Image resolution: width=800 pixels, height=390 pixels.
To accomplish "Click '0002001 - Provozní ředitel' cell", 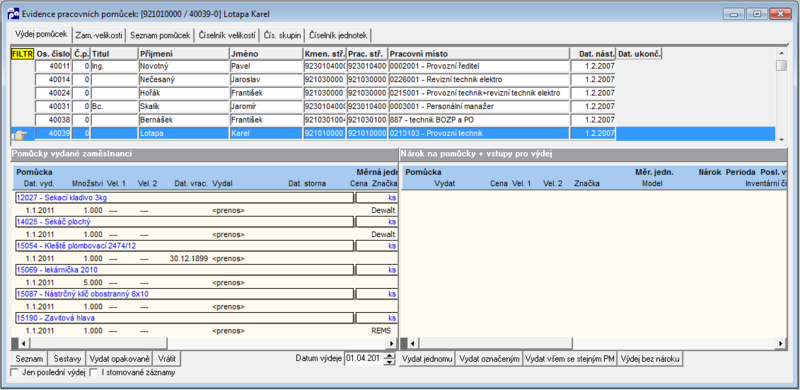I will [x=479, y=66].
